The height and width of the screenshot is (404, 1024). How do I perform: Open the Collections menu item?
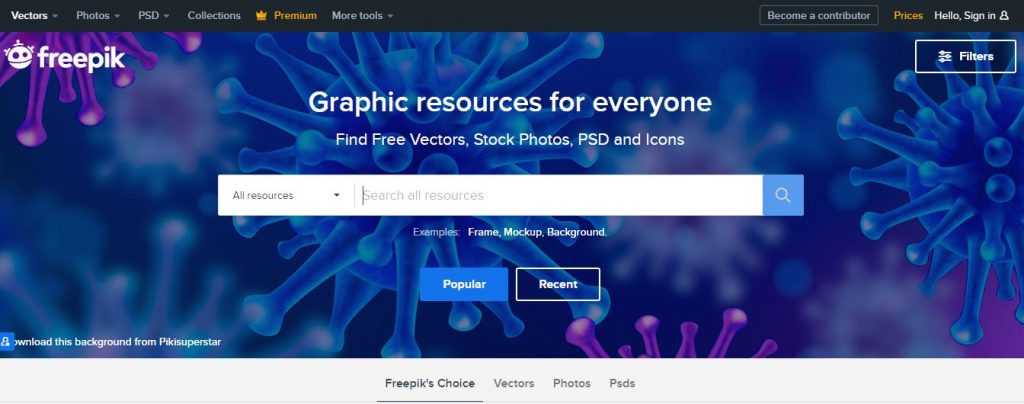[x=214, y=16]
